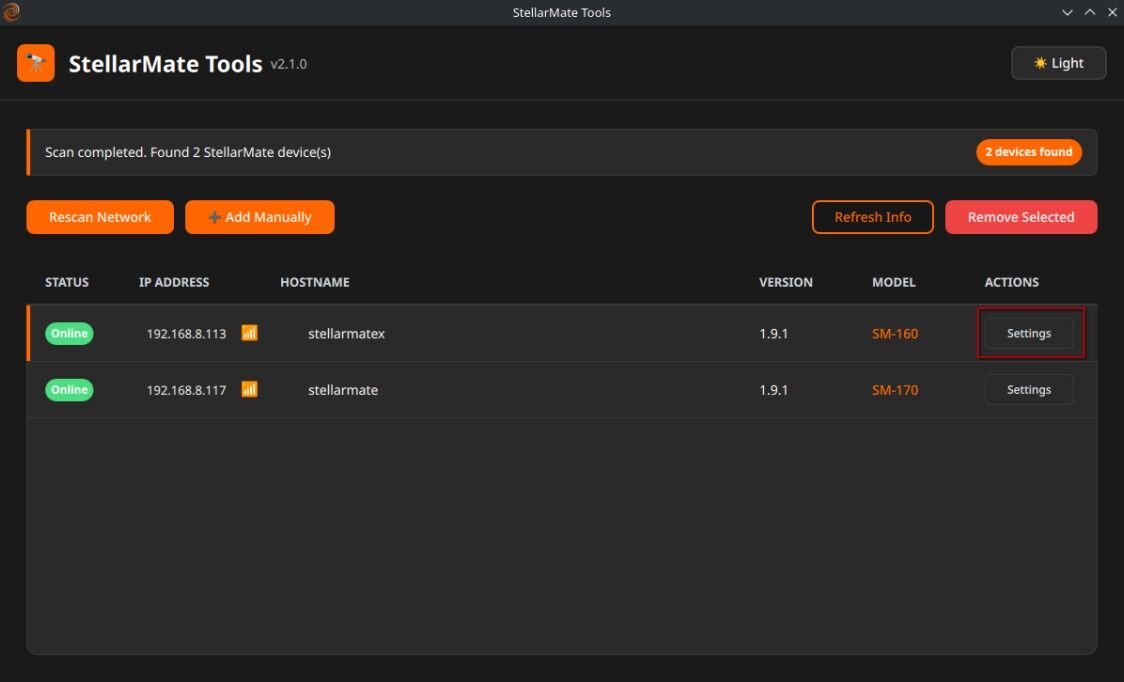Maximize the StellarMate Tools window

point(1090,12)
